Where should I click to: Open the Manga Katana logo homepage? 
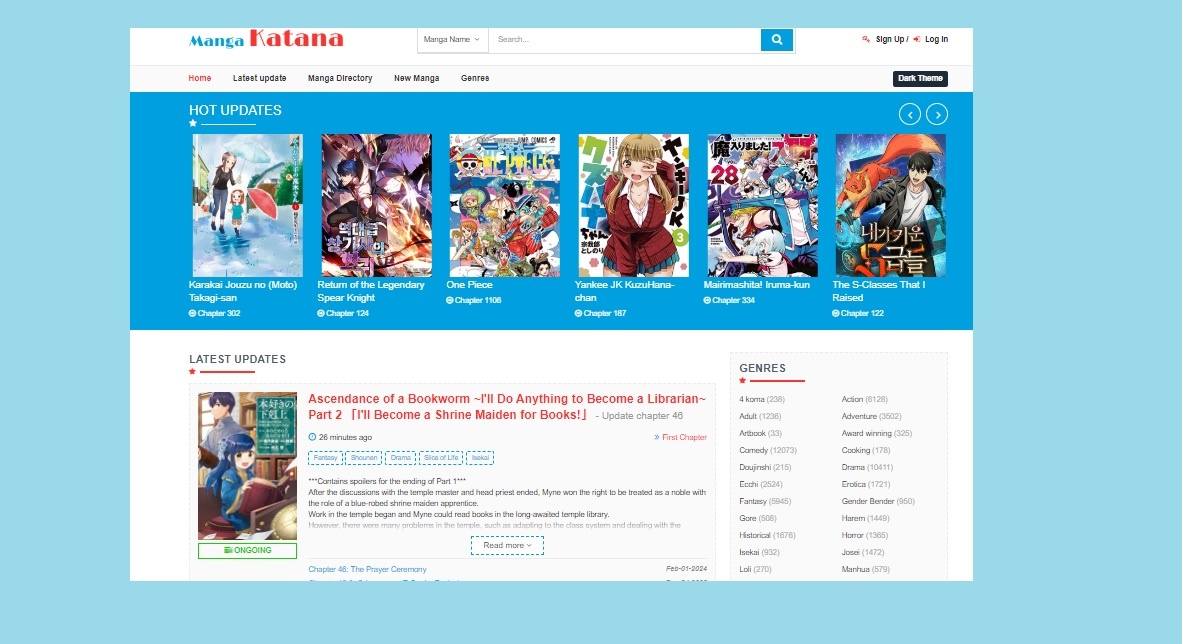pyautogui.click(x=266, y=39)
